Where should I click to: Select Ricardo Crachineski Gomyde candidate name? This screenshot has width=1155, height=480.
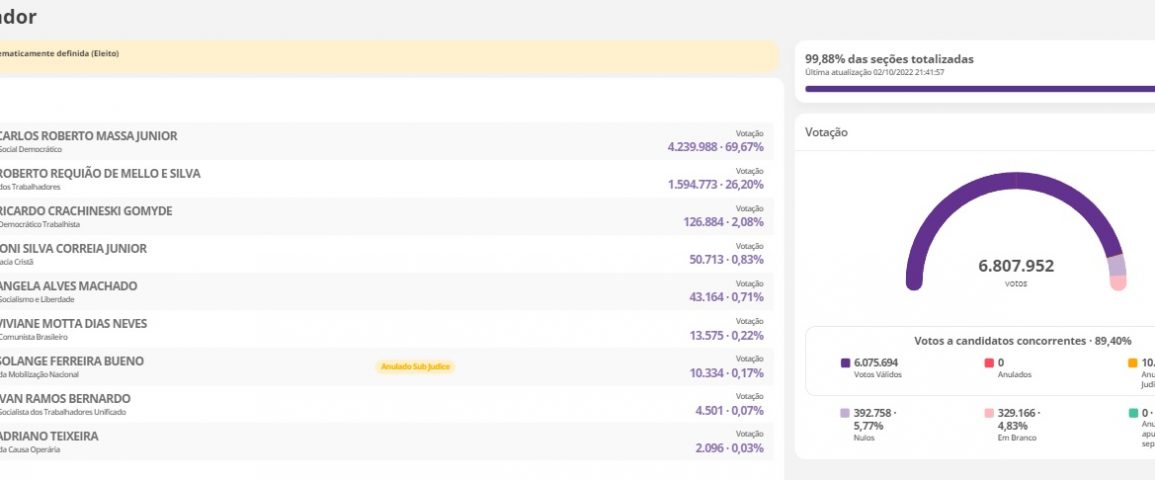click(x=86, y=211)
